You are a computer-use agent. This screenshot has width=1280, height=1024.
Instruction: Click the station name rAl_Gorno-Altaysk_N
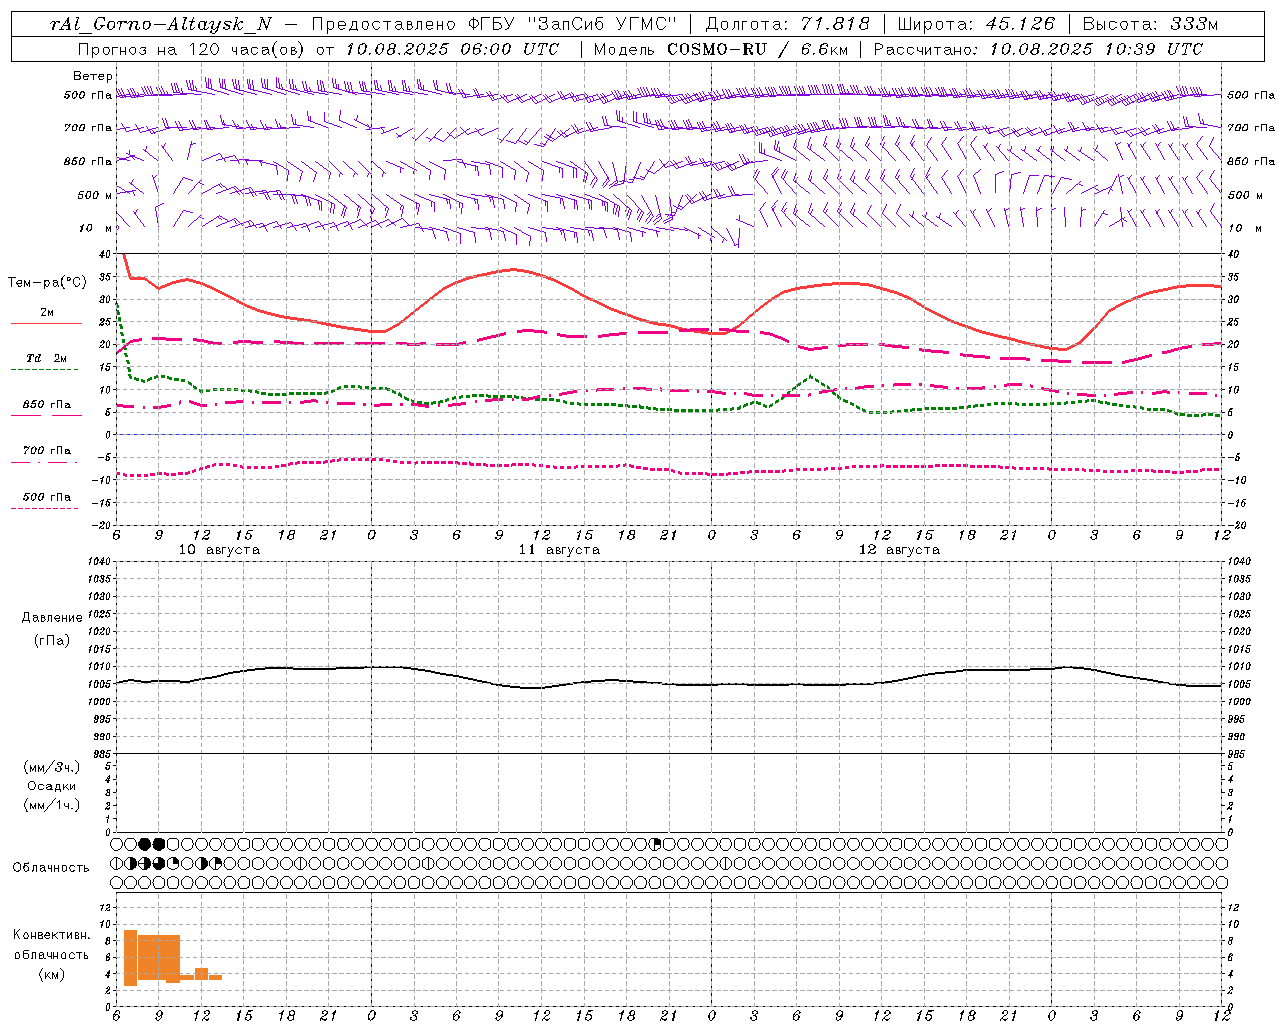coord(160,24)
